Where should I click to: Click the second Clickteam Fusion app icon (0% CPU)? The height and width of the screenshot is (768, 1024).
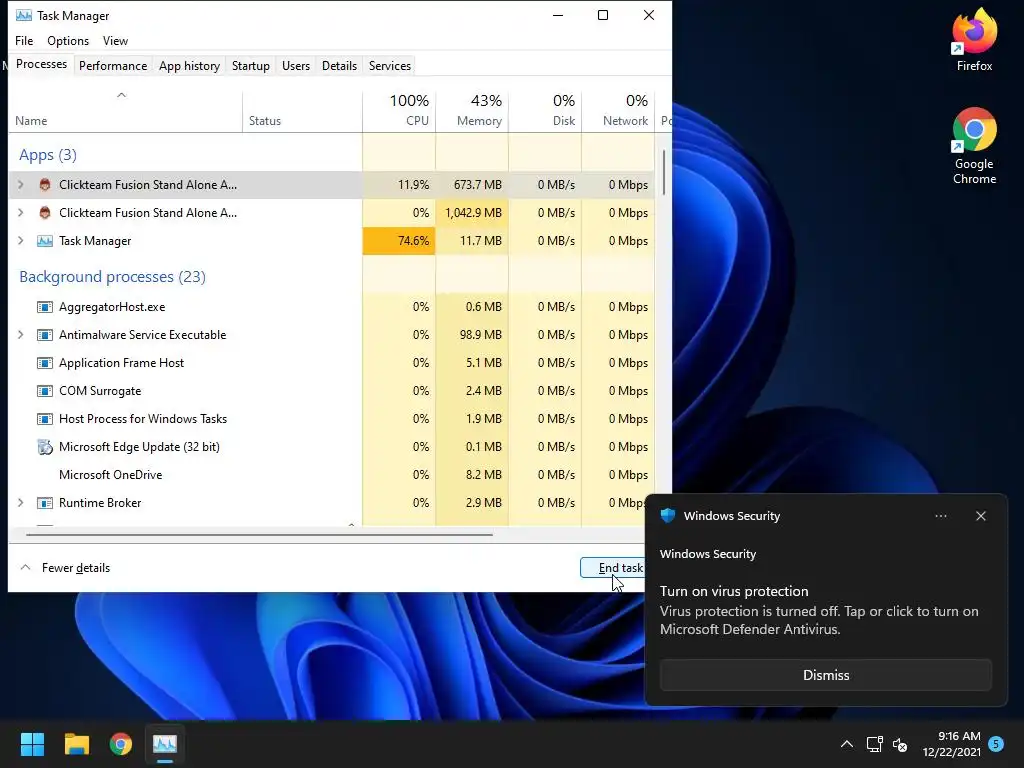coord(44,213)
